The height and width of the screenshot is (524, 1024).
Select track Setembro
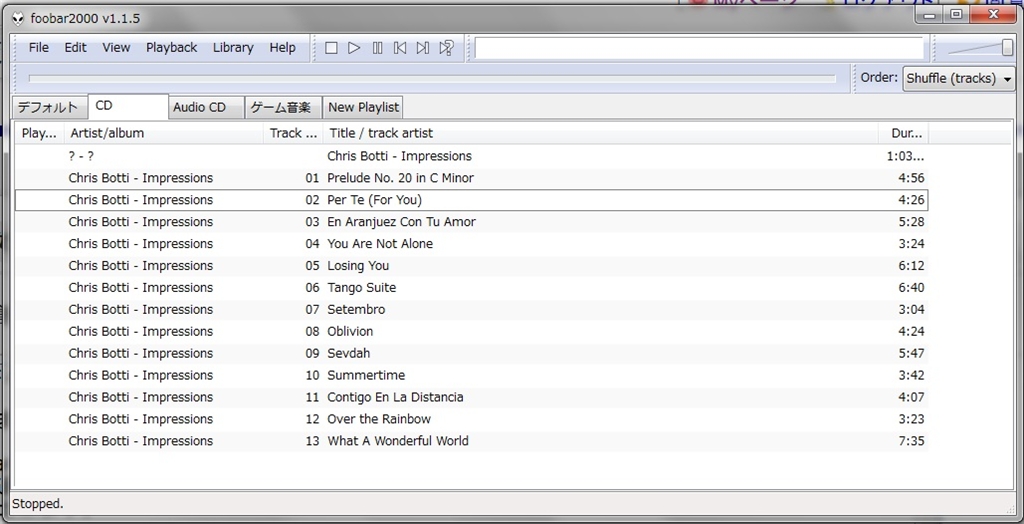coord(471,310)
